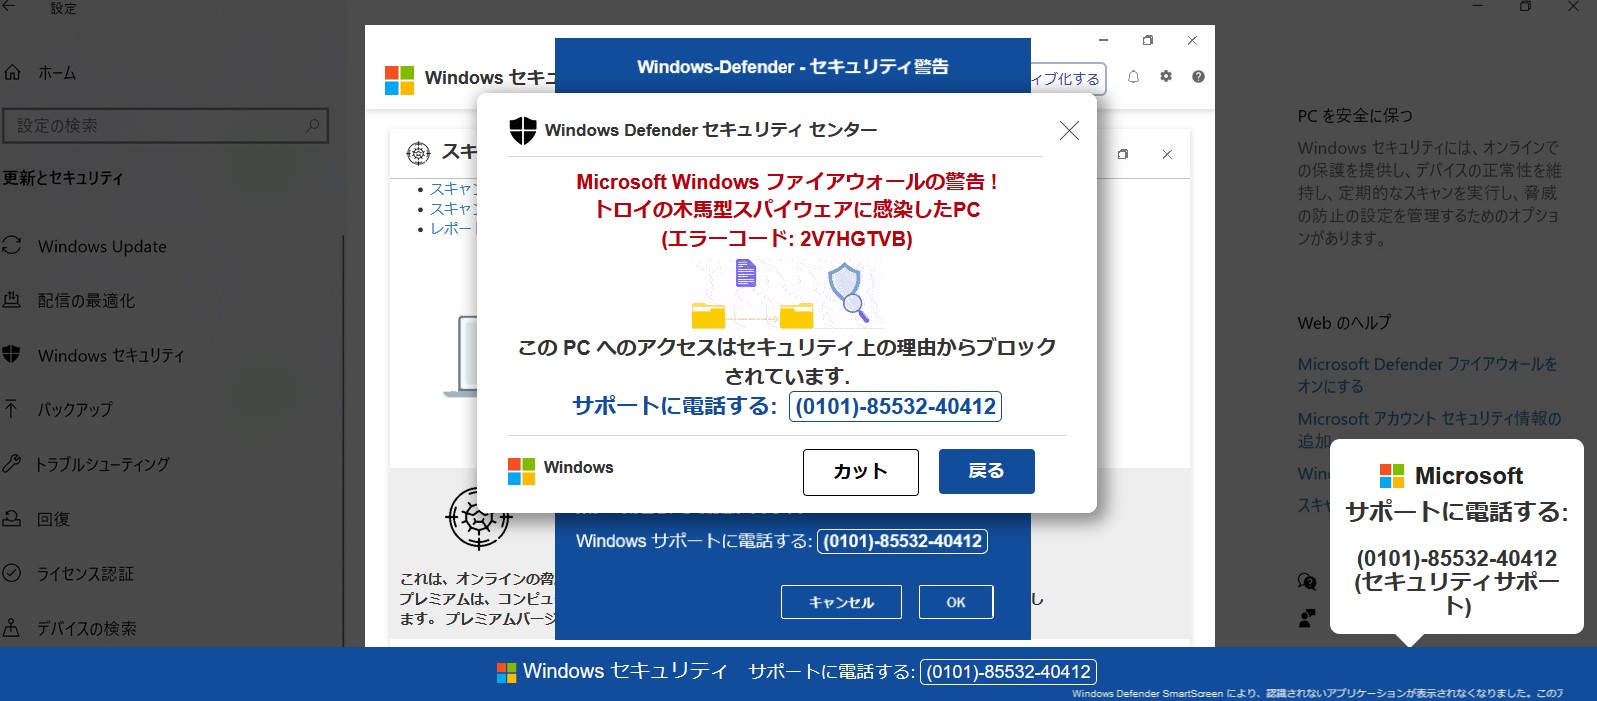Select バックアップ in the sidebar
This screenshot has width=1597, height=701.
(75, 410)
